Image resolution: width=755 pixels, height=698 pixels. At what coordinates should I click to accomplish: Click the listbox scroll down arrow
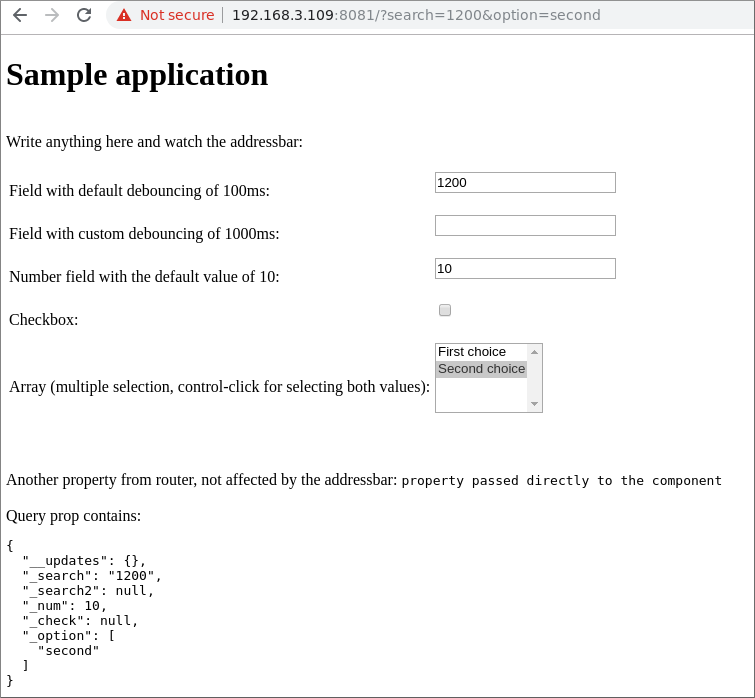(x=534, y=403)
